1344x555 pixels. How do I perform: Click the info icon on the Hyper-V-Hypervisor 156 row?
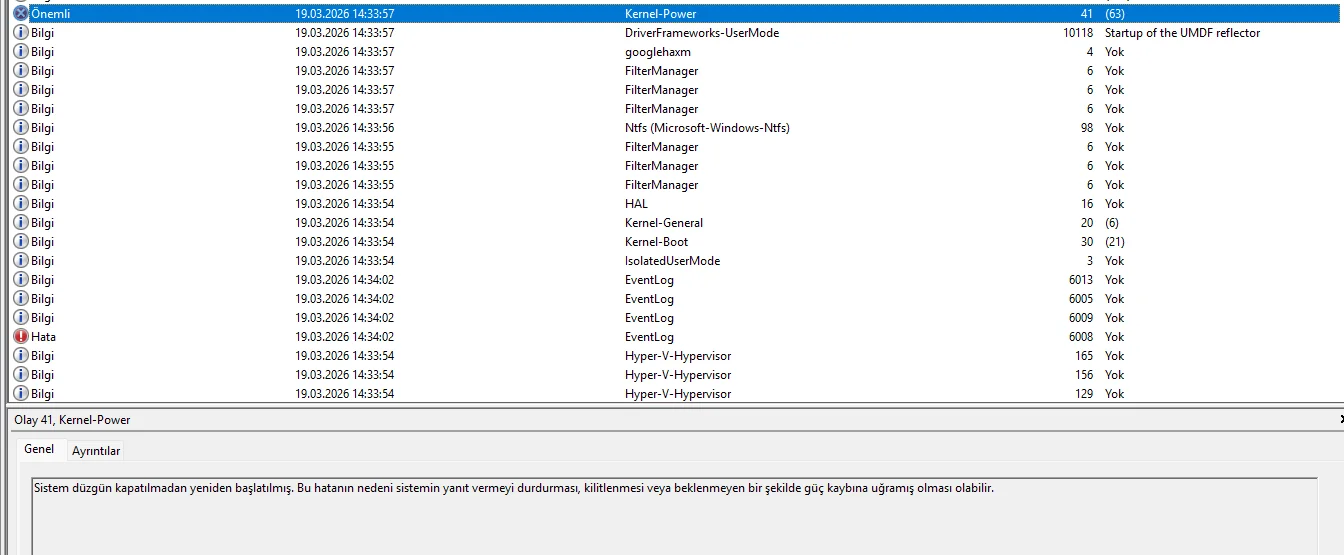click(x=21, y=375)
